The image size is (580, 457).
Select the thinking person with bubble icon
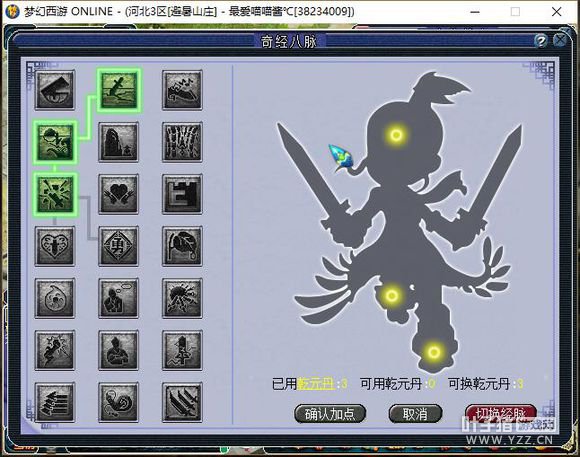coord(118,298)
